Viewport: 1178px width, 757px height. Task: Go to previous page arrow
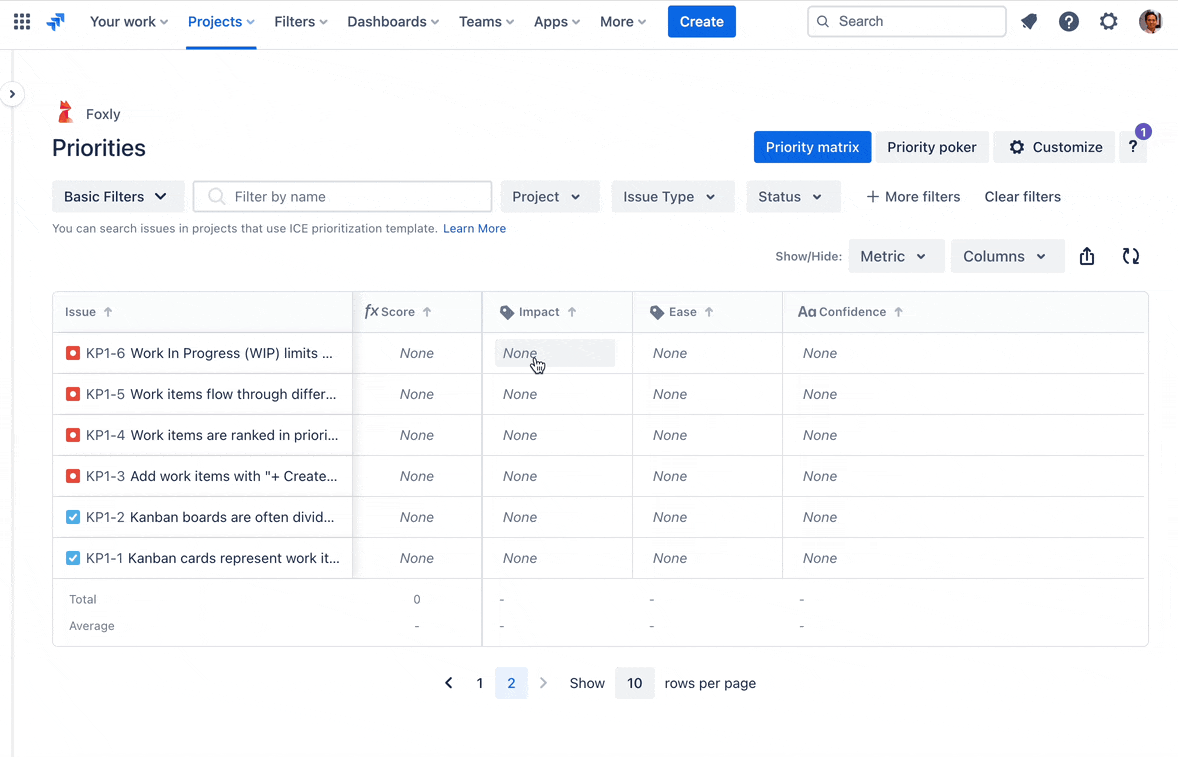point(449,683)
